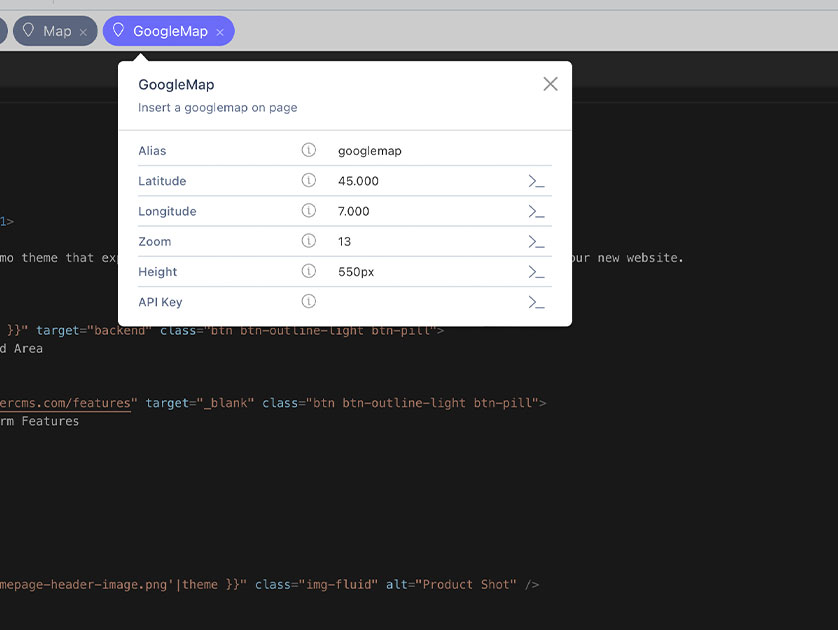Click the 'd Area' code line
This screenshot has width=838, height=630.
[21, 348]
